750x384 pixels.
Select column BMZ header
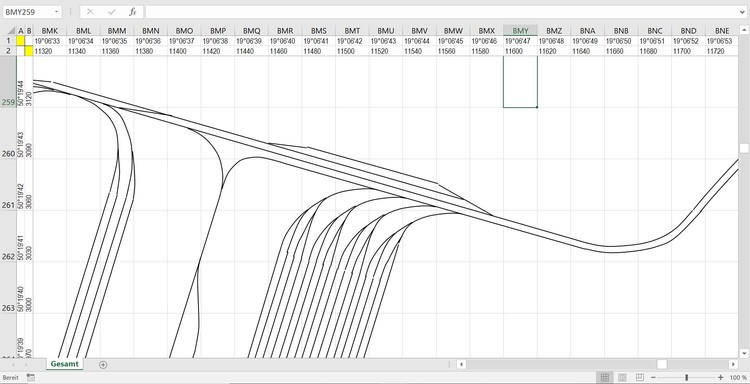coord(554,31)
